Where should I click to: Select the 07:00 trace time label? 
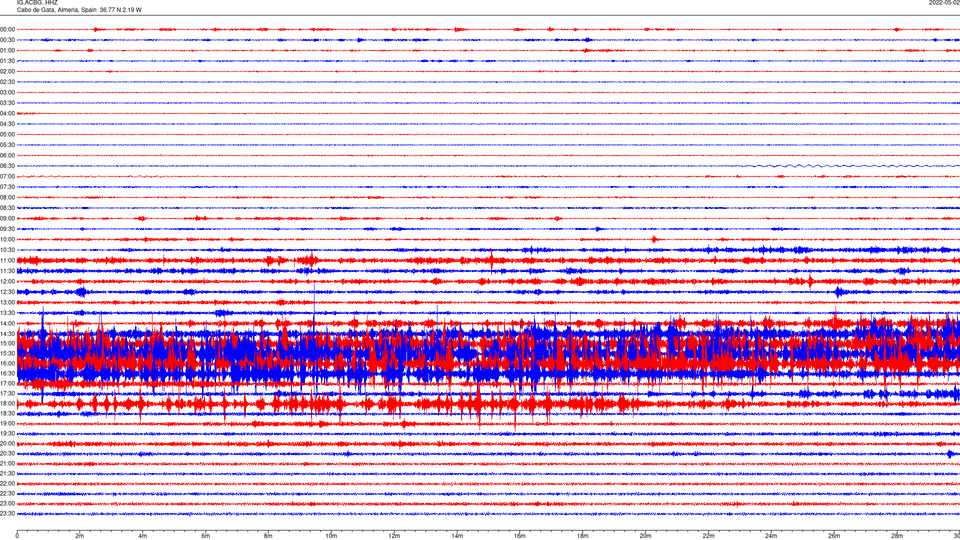coord(7,176)
